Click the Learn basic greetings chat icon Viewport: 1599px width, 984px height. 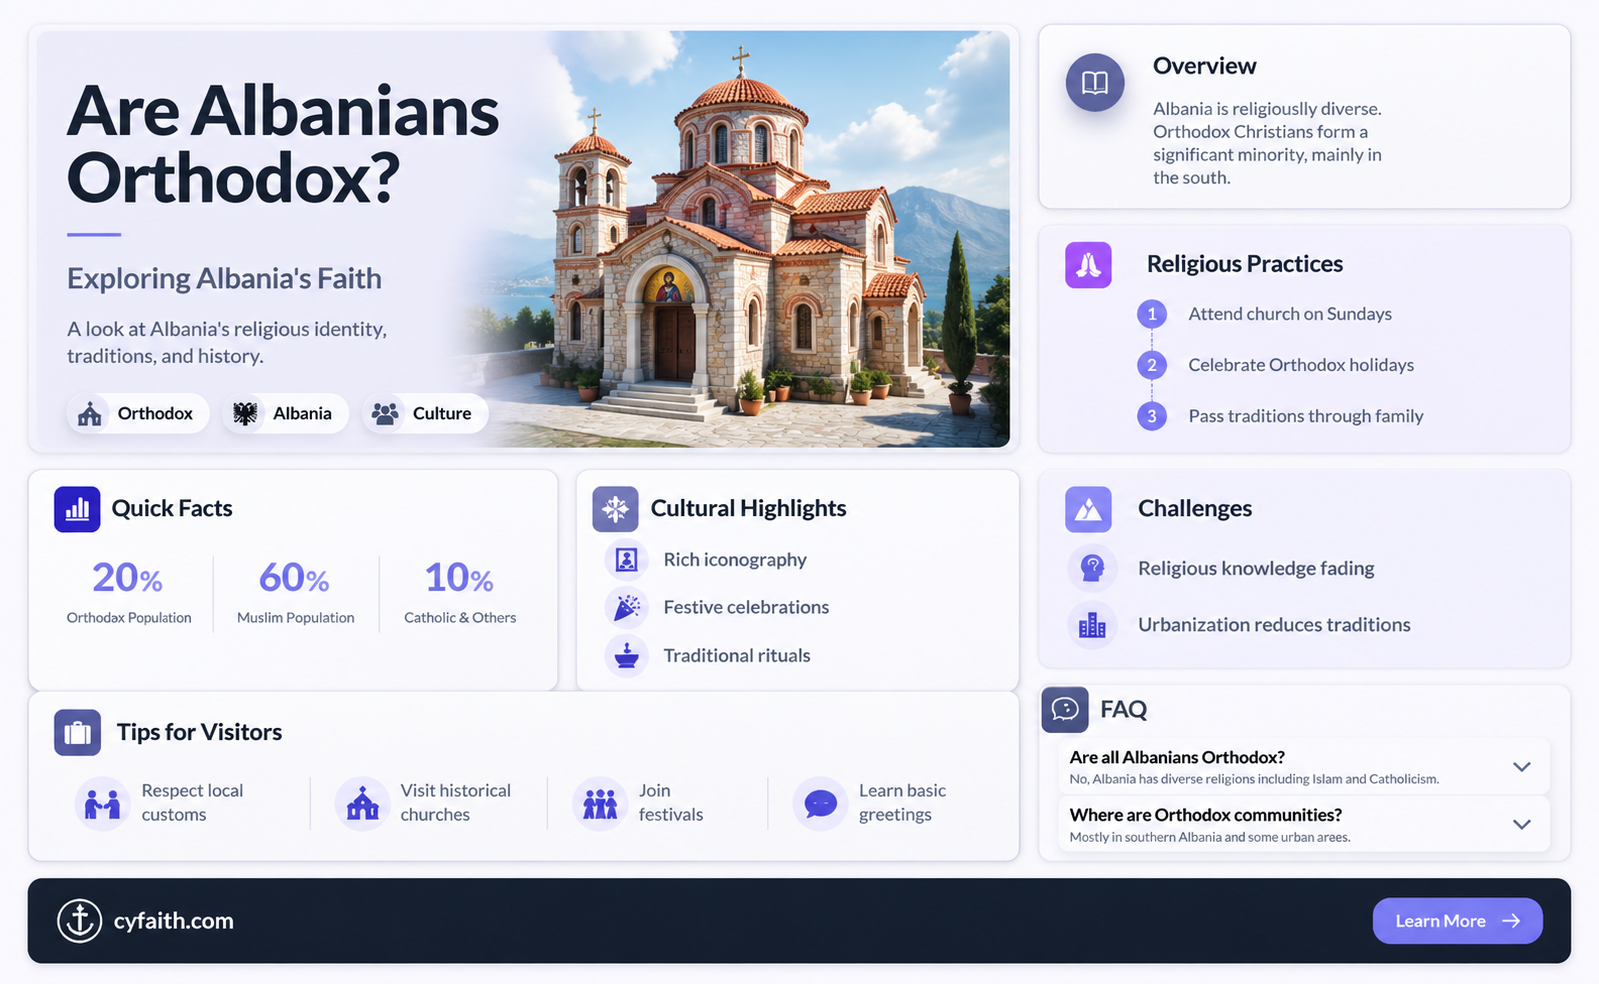click(820, 803)
